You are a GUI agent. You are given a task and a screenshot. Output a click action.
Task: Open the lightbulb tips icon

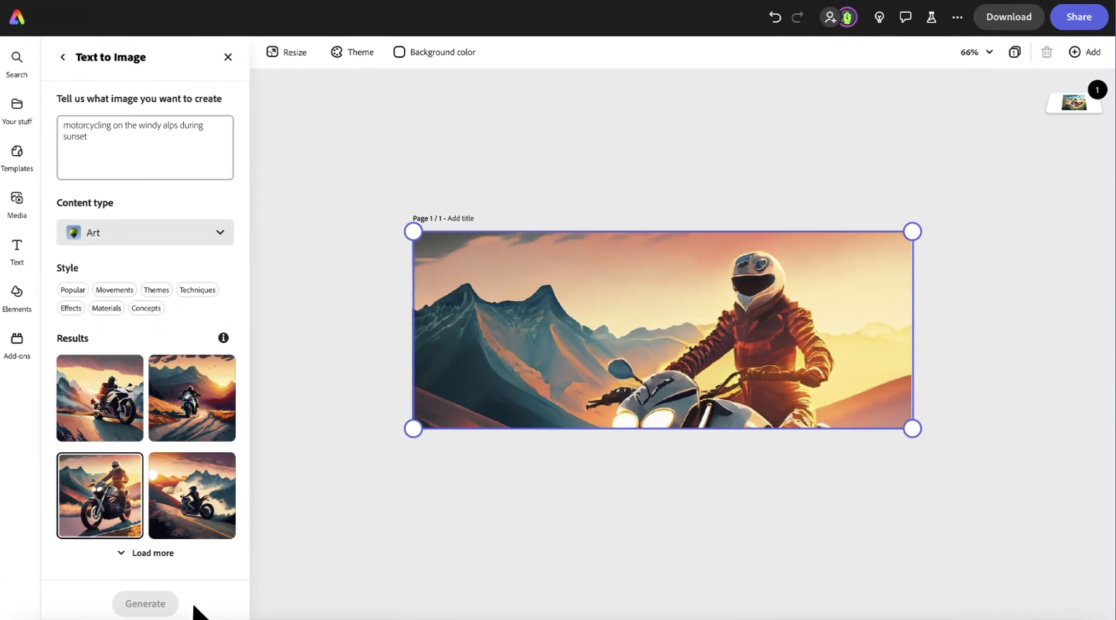[x=879, y=17]
